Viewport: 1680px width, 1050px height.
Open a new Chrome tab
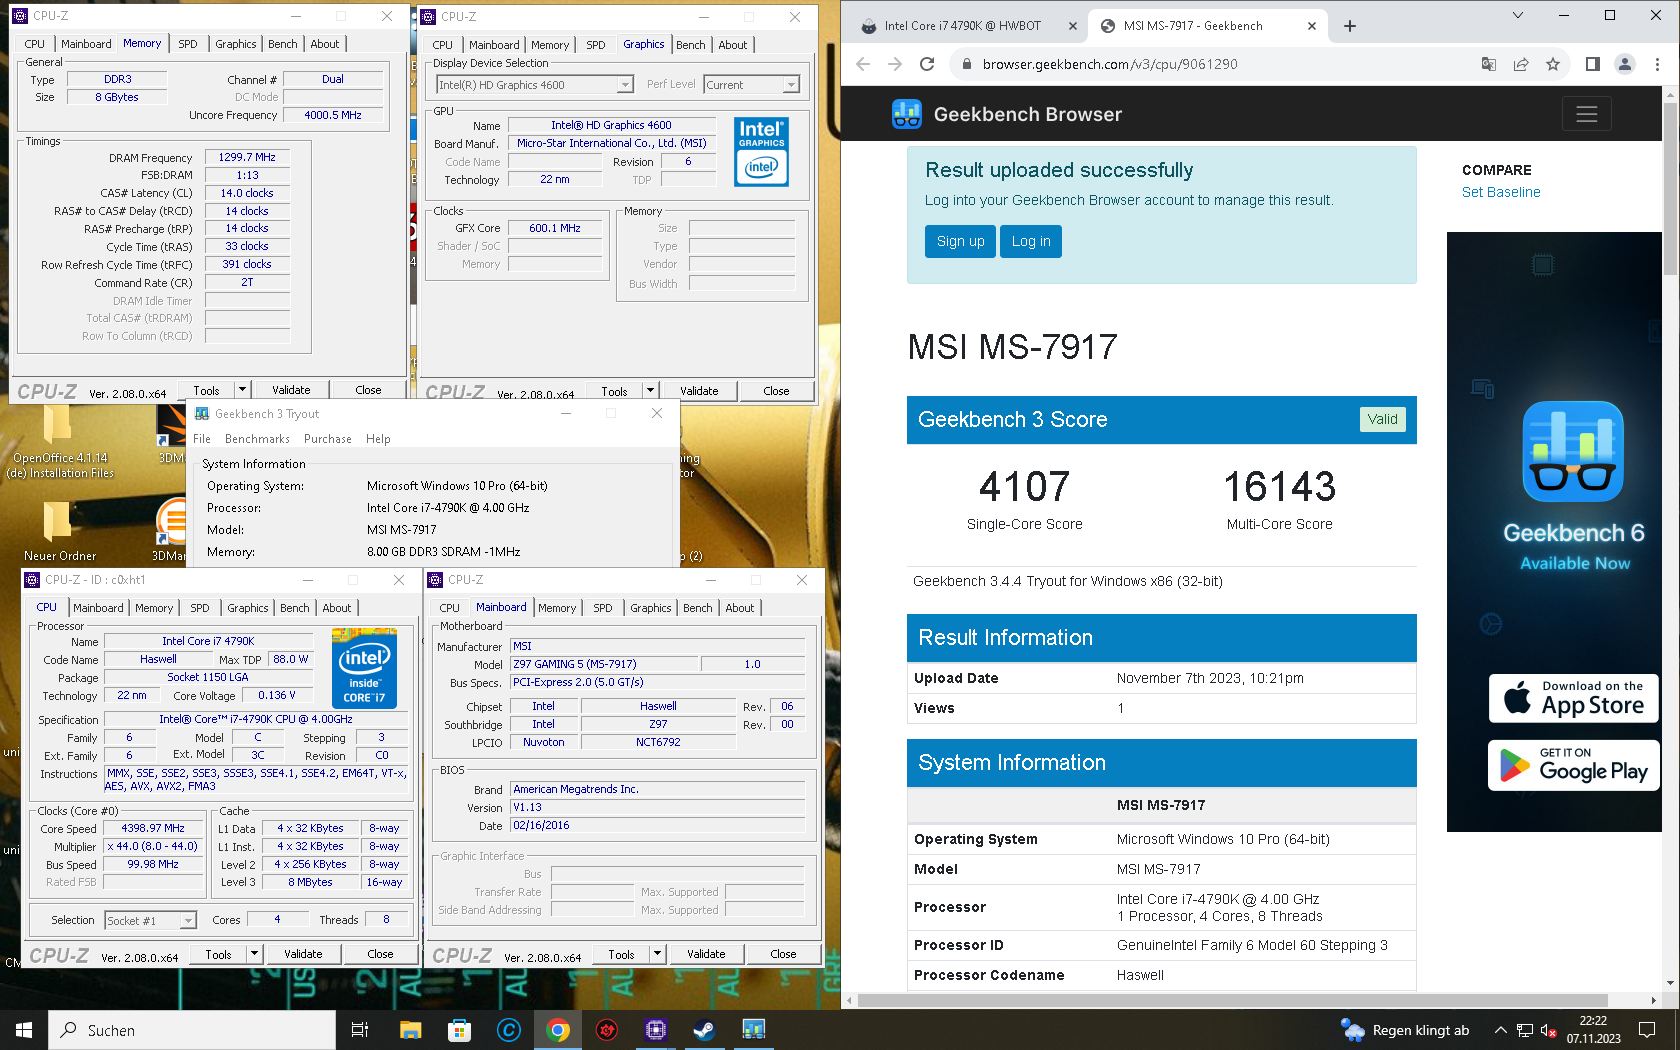(1350, 26)
